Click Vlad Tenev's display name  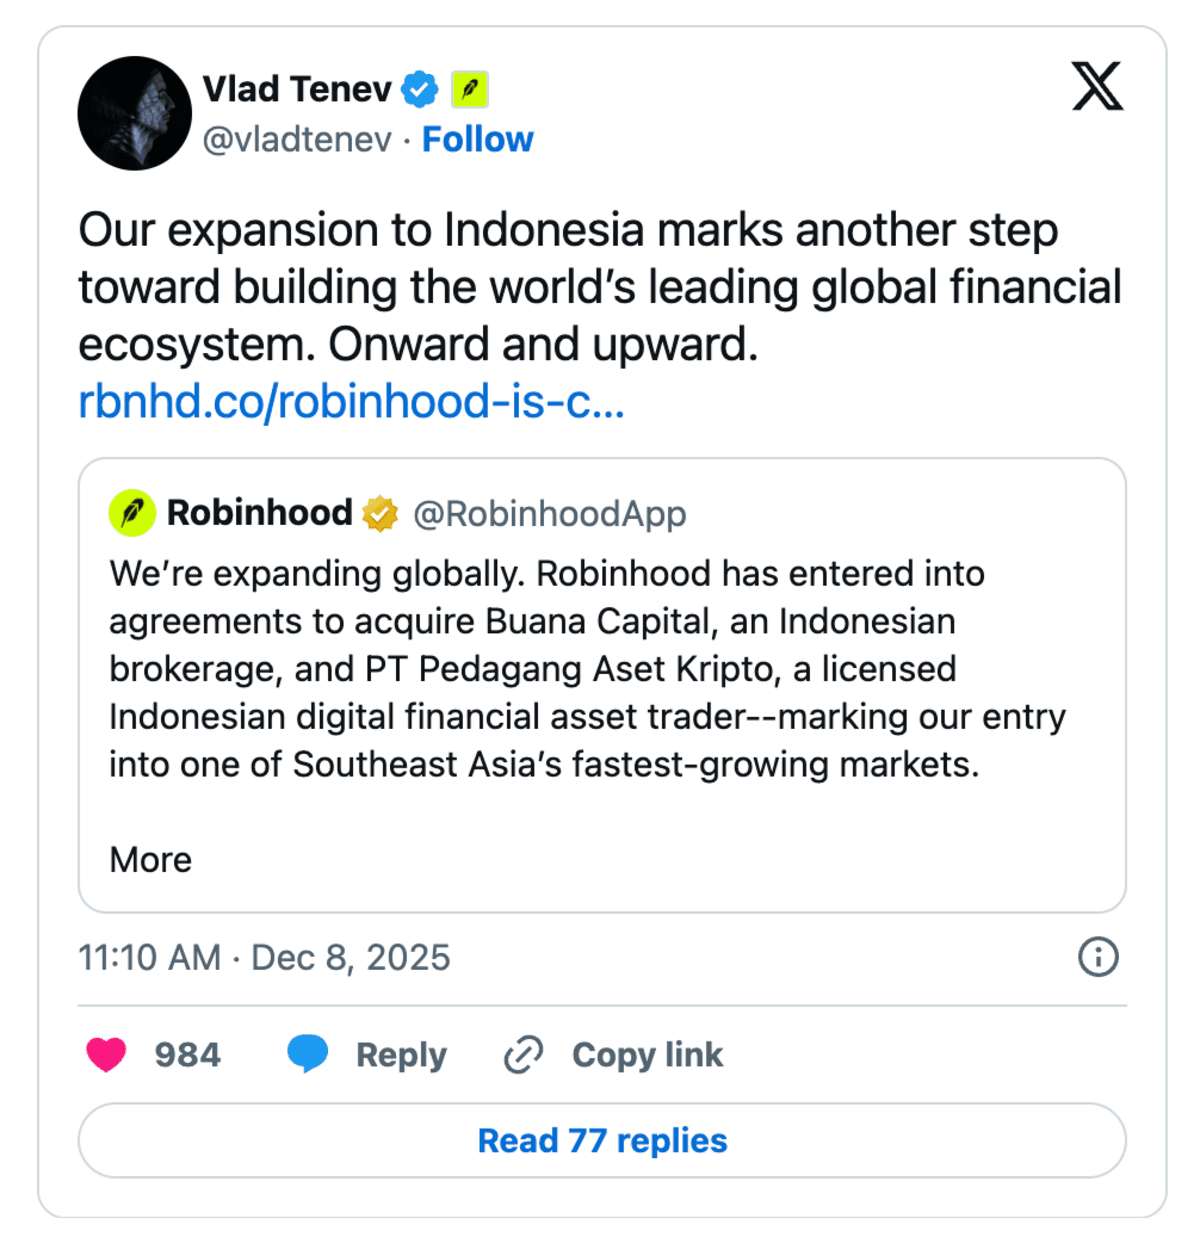tap(295, 88)
